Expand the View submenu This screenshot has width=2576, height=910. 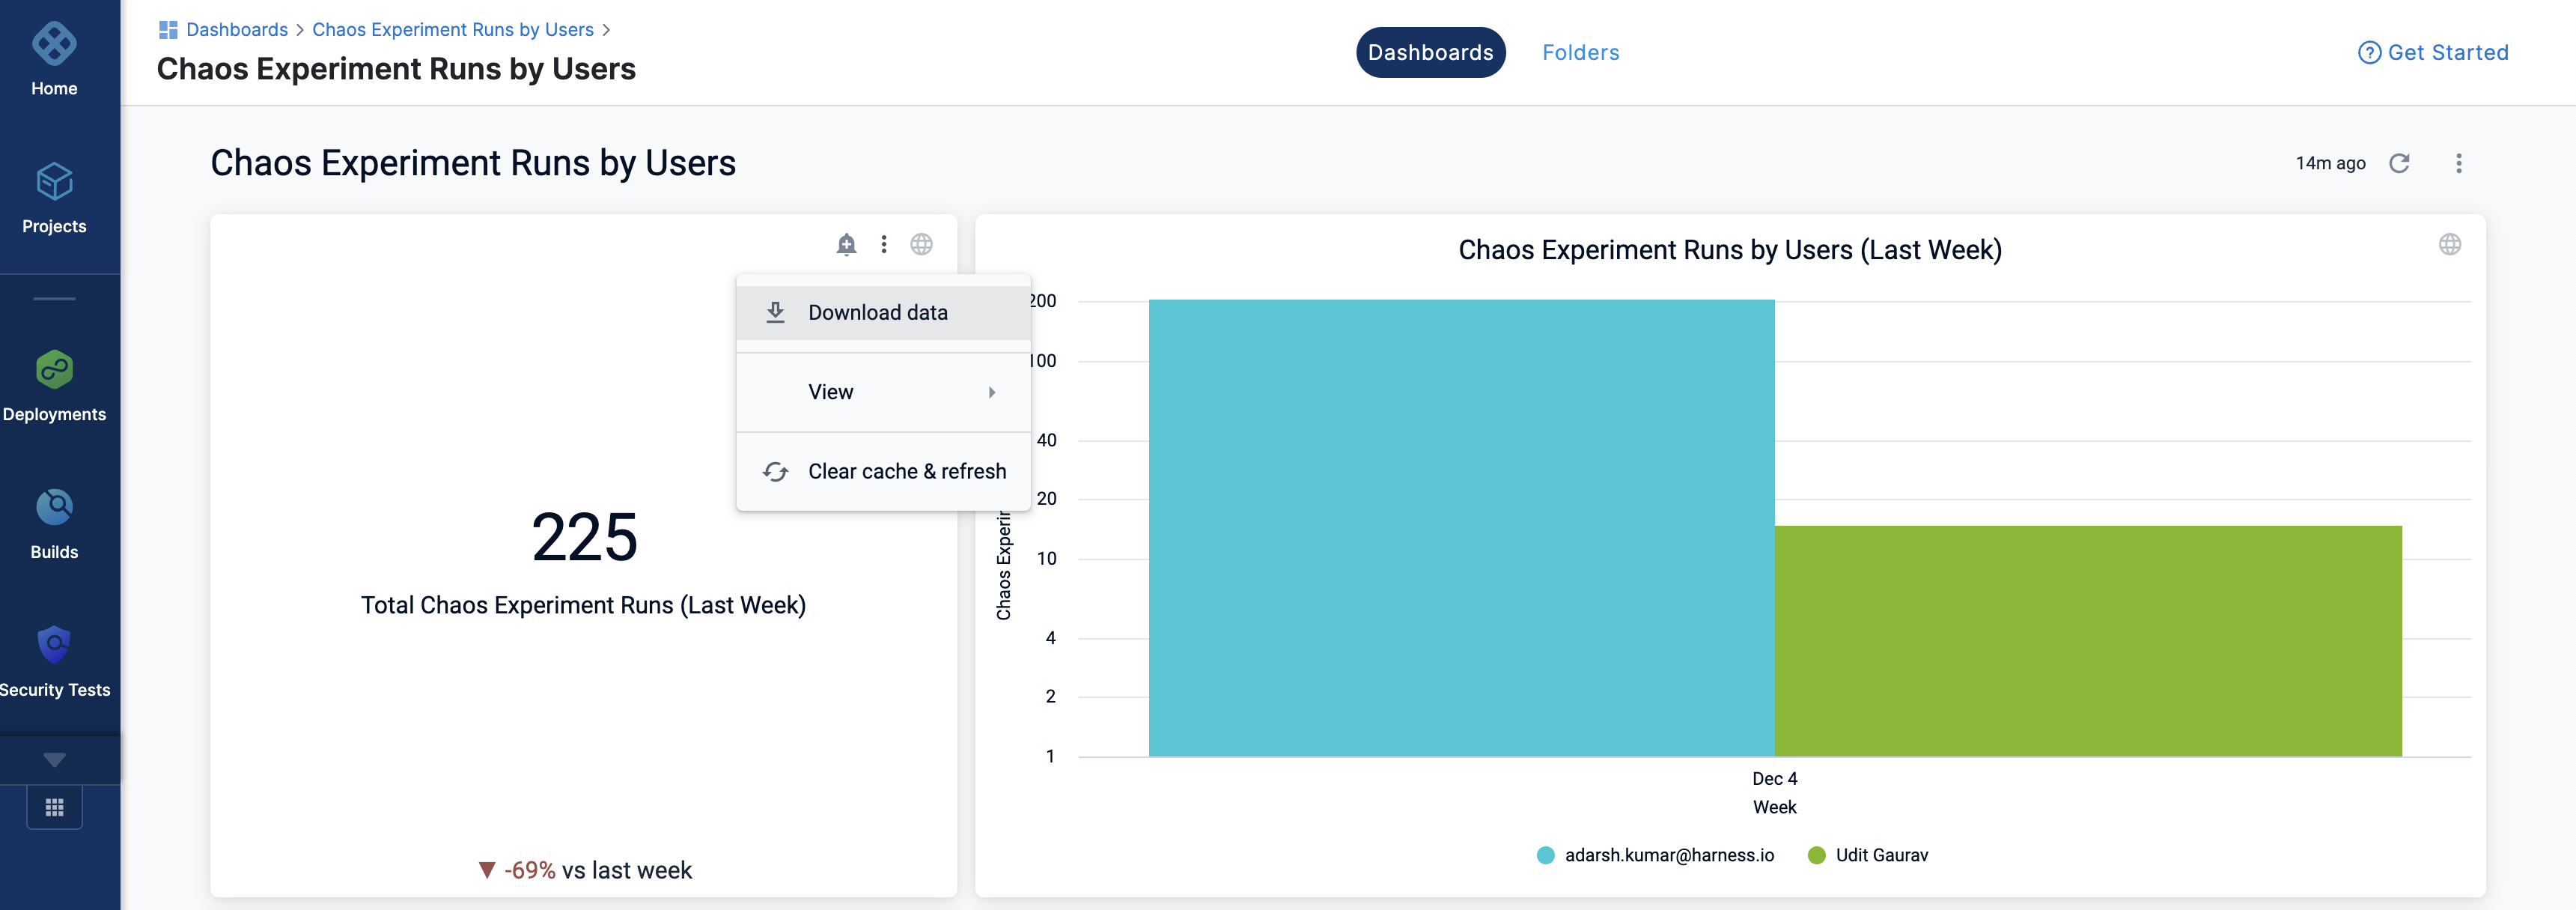pos(882,392)
